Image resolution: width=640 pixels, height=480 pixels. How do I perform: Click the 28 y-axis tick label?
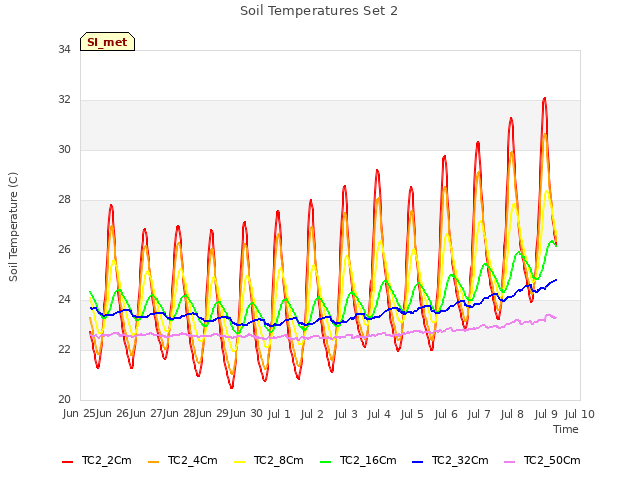(64, 200)
